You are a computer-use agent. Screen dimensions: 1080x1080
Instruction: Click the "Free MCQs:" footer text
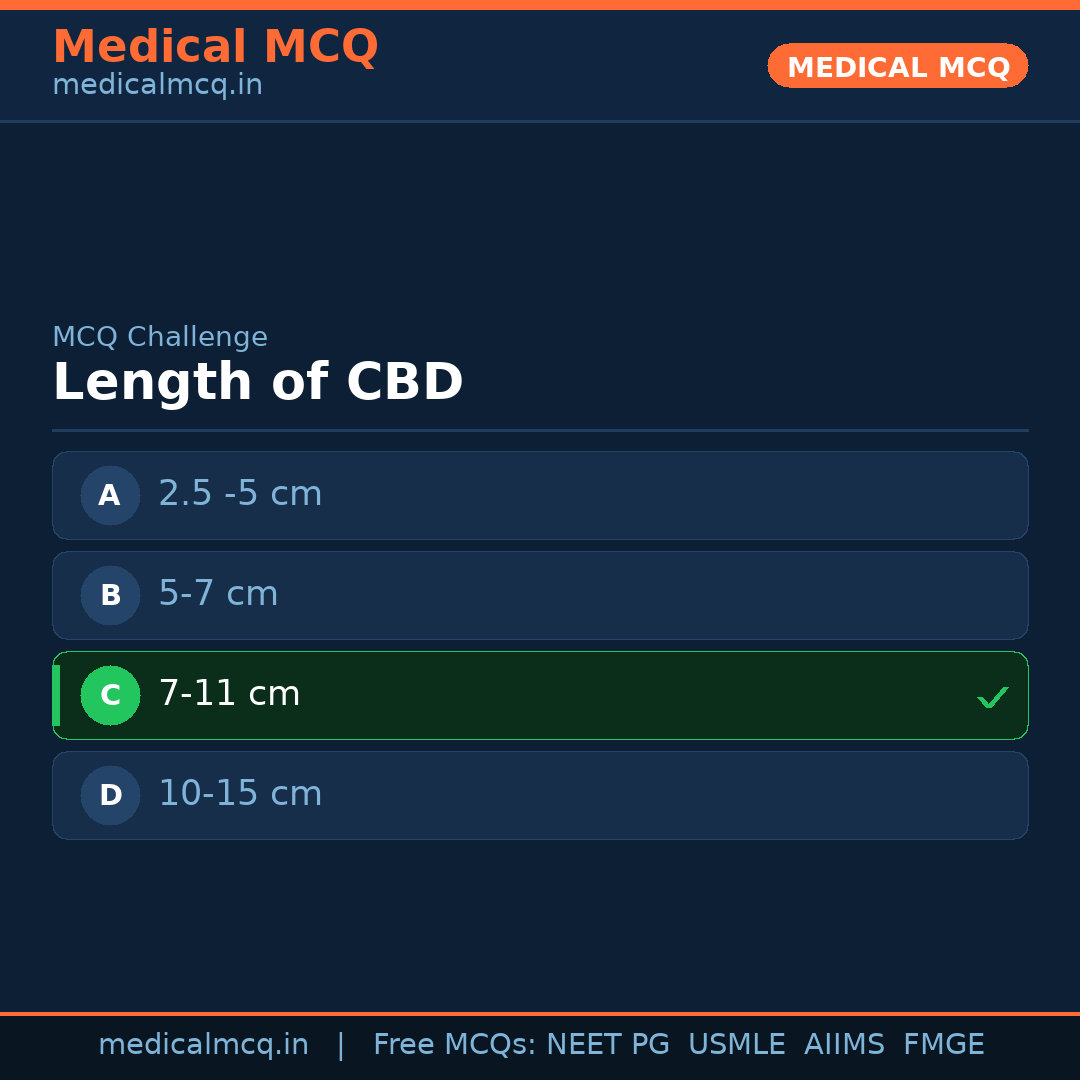[x=454, y=1045]
